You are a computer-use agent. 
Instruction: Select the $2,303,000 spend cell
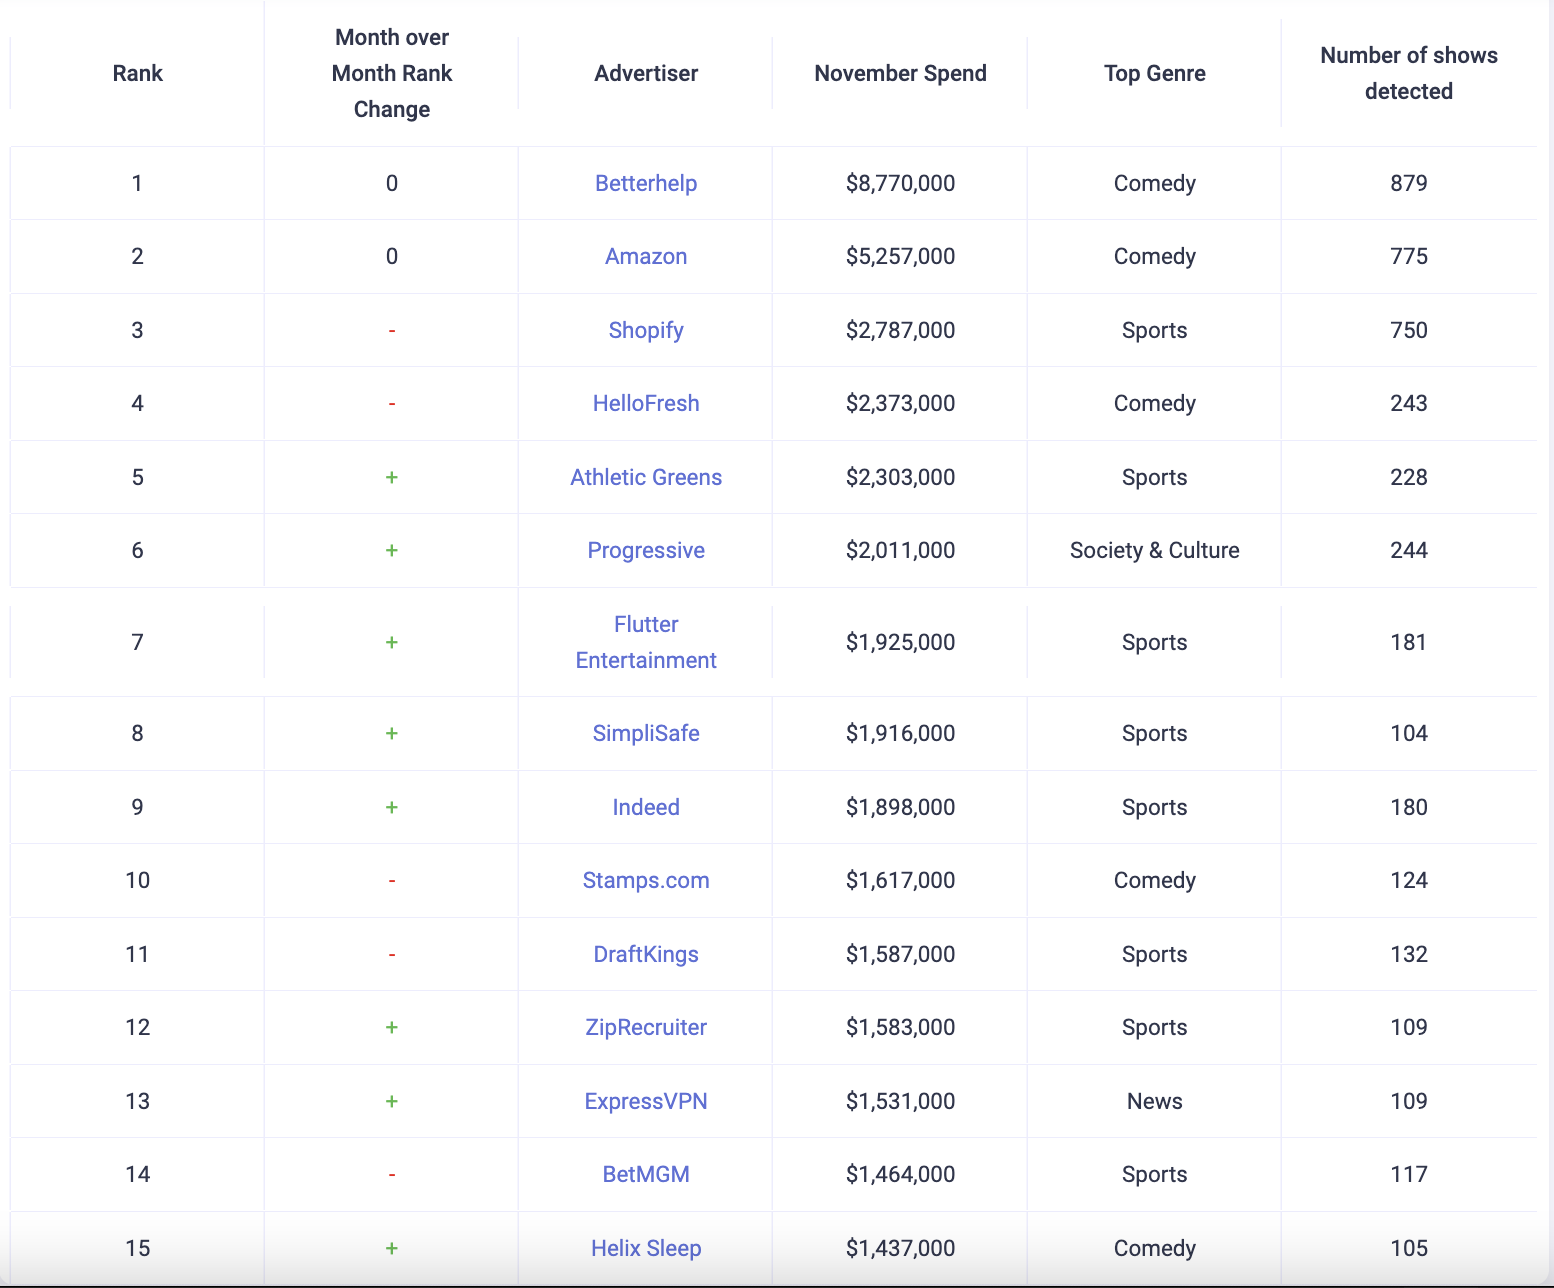pyautogui.click(x=900, y=477)
